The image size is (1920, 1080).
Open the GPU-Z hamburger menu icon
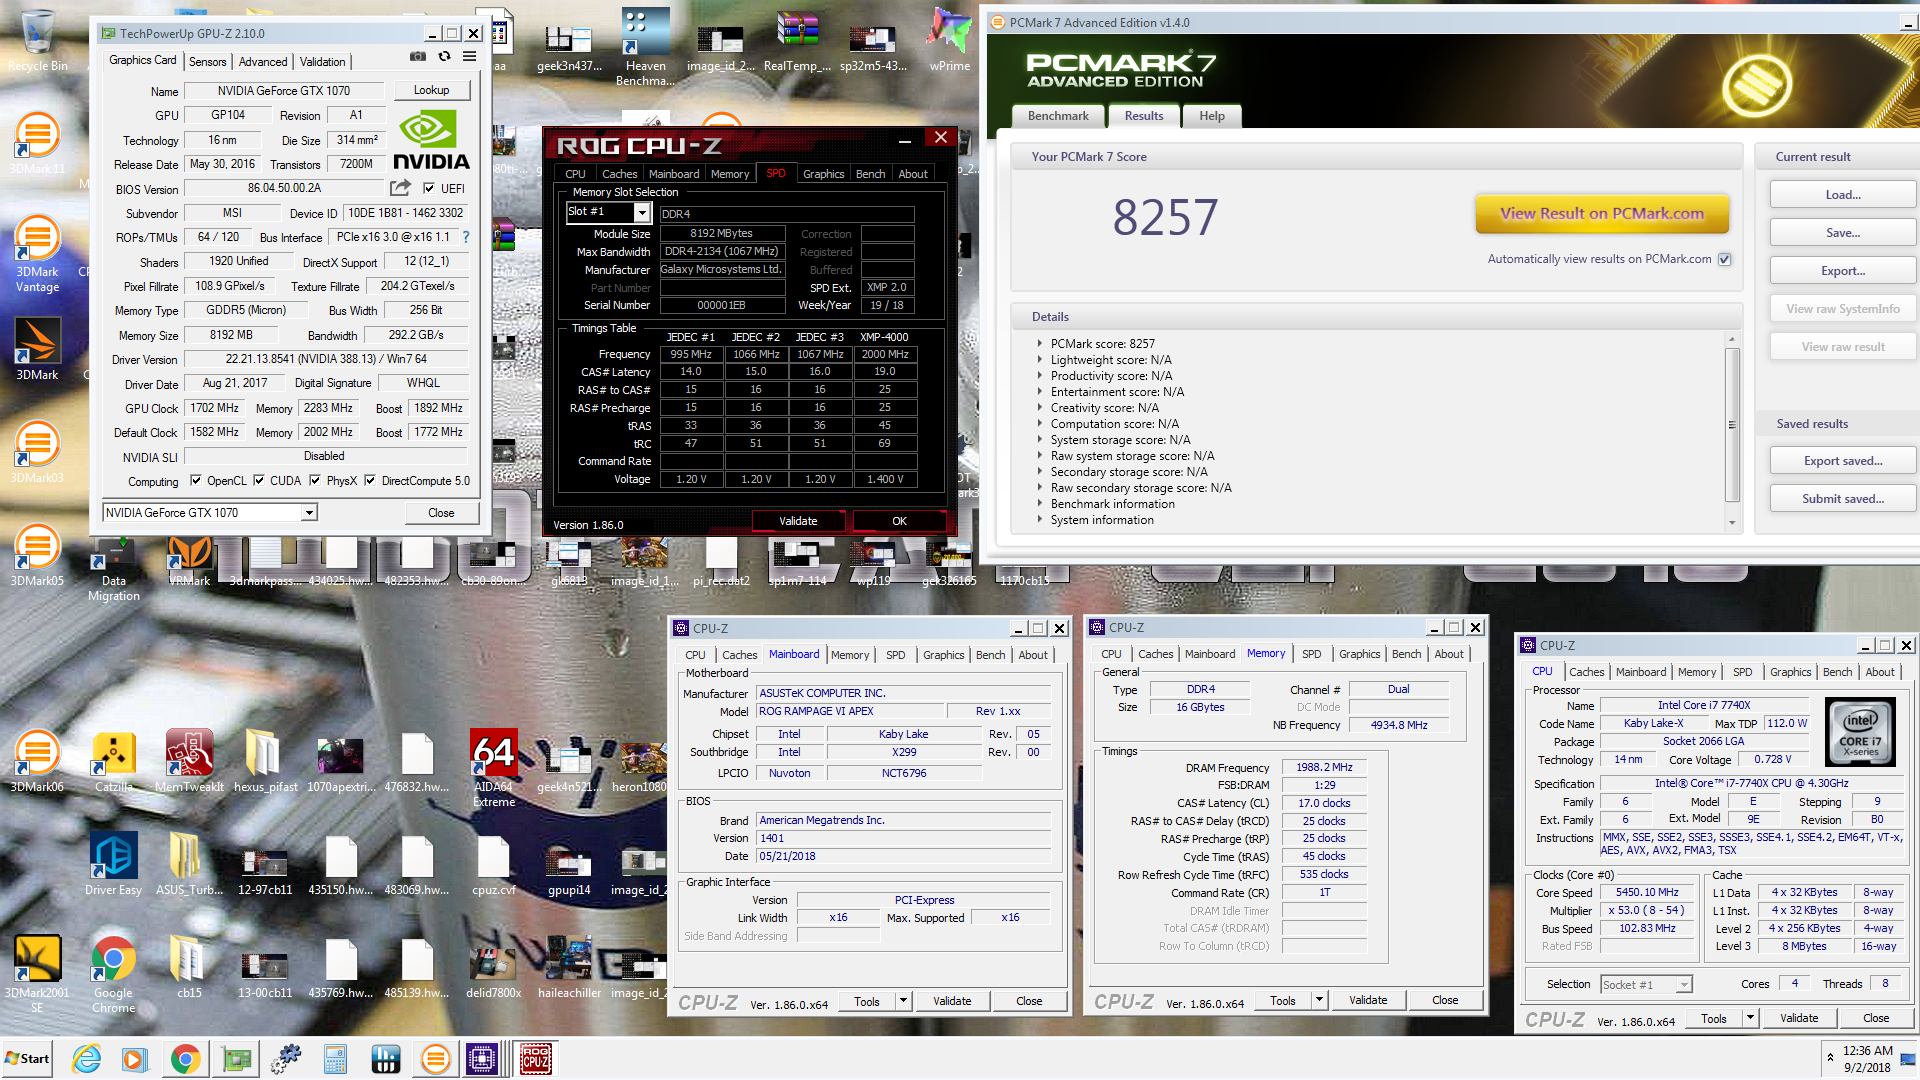(x=469, y=57)
